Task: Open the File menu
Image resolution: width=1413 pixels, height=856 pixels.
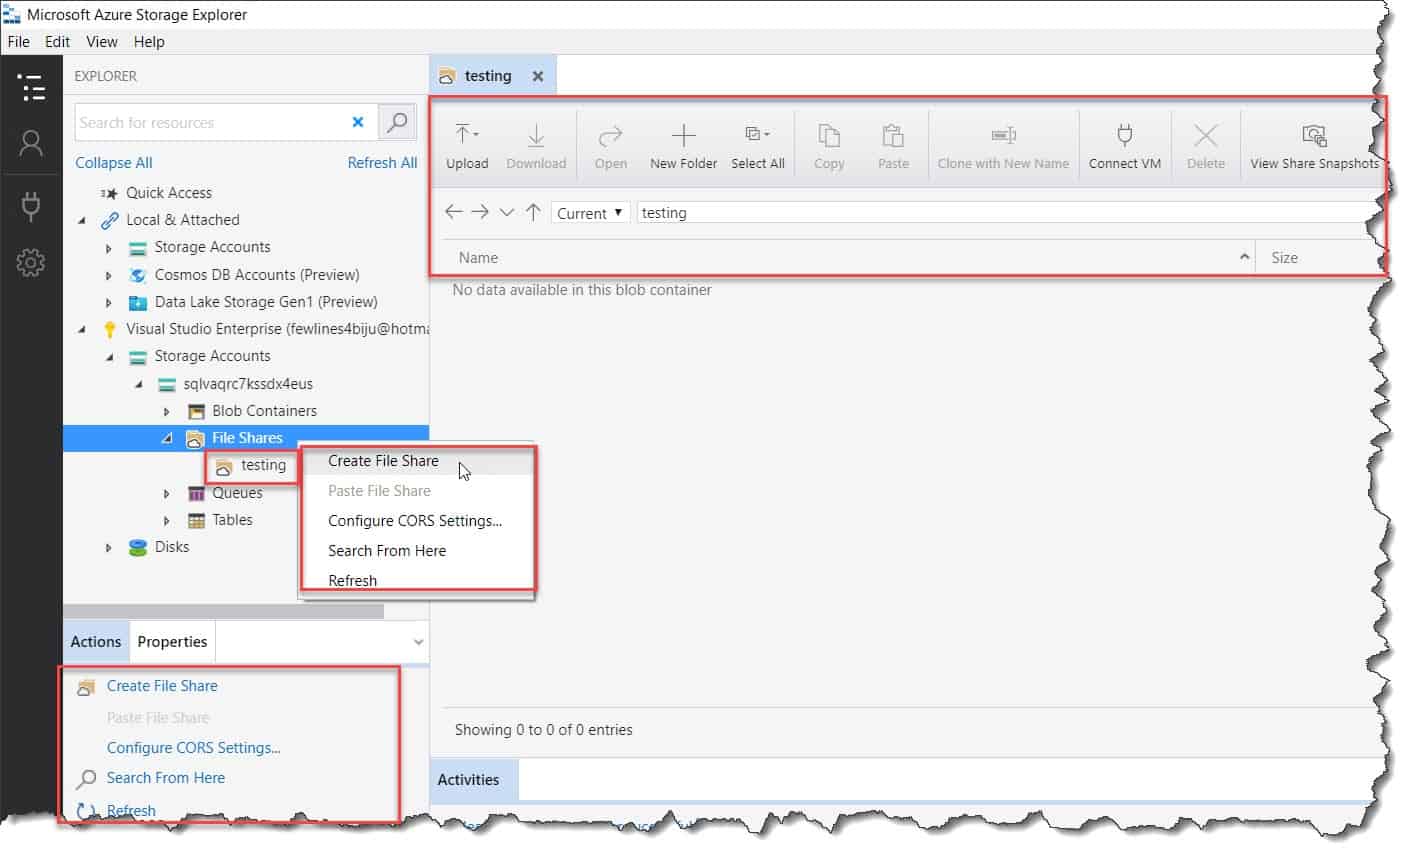Action: [18, 42]
